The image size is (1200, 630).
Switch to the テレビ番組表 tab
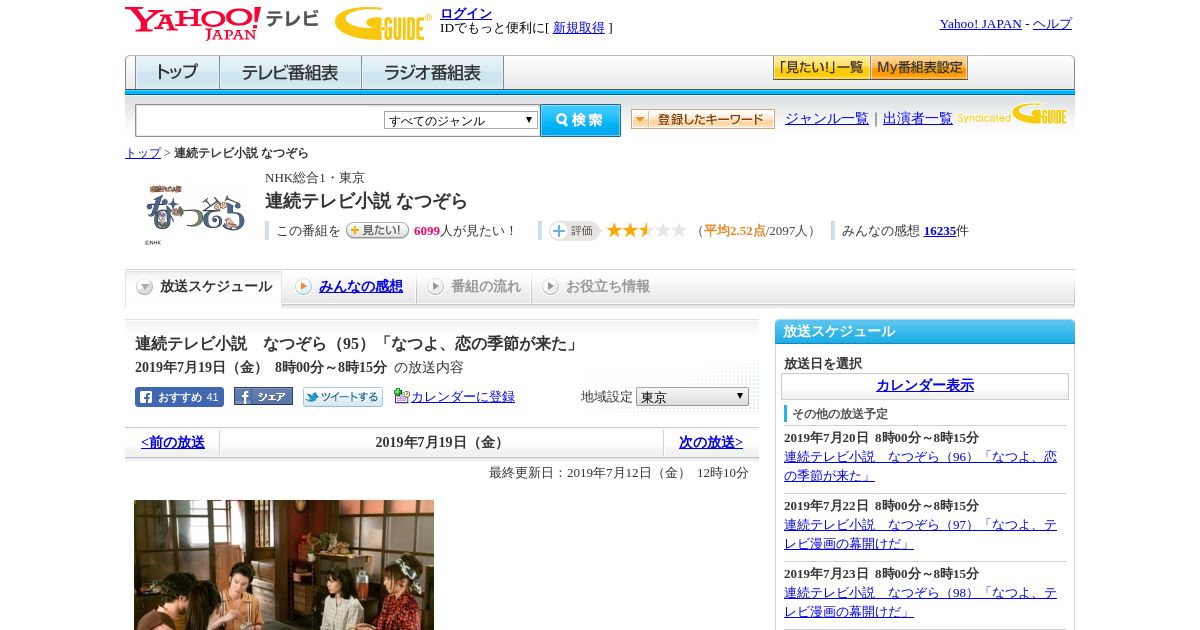pos(290,73)
